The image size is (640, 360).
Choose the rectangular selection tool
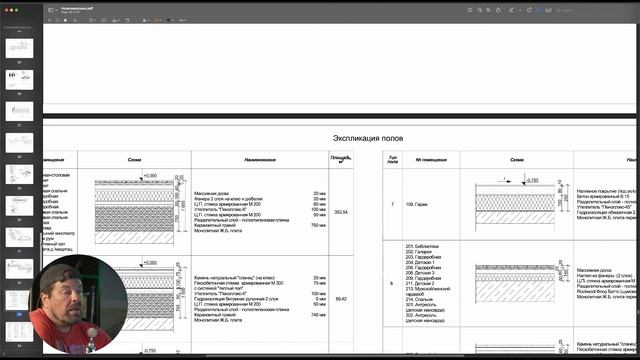[58, 20]
